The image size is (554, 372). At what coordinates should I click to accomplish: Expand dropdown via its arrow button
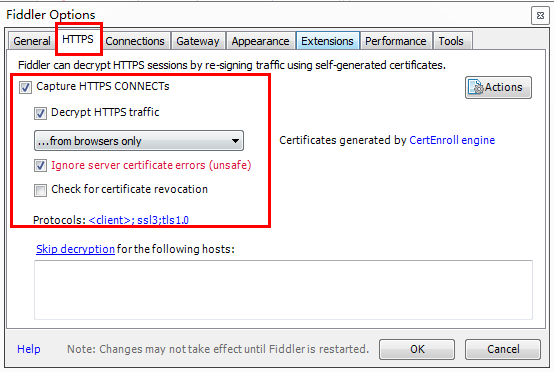(x=235, y=141)
